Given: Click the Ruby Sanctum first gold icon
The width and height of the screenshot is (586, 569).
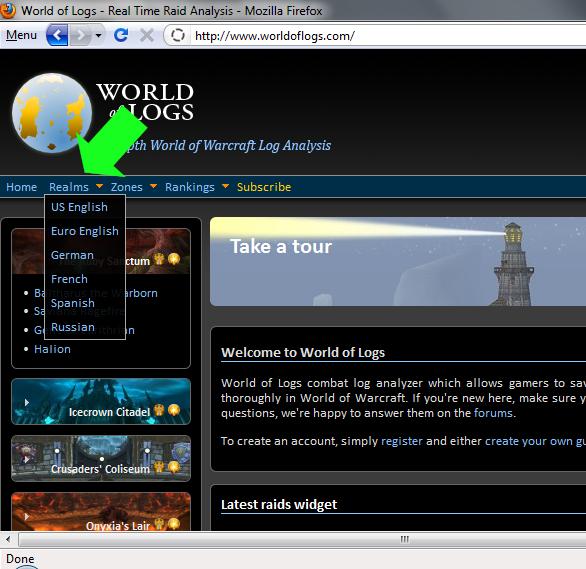Looking at the screenshot, I should [159, 259].
